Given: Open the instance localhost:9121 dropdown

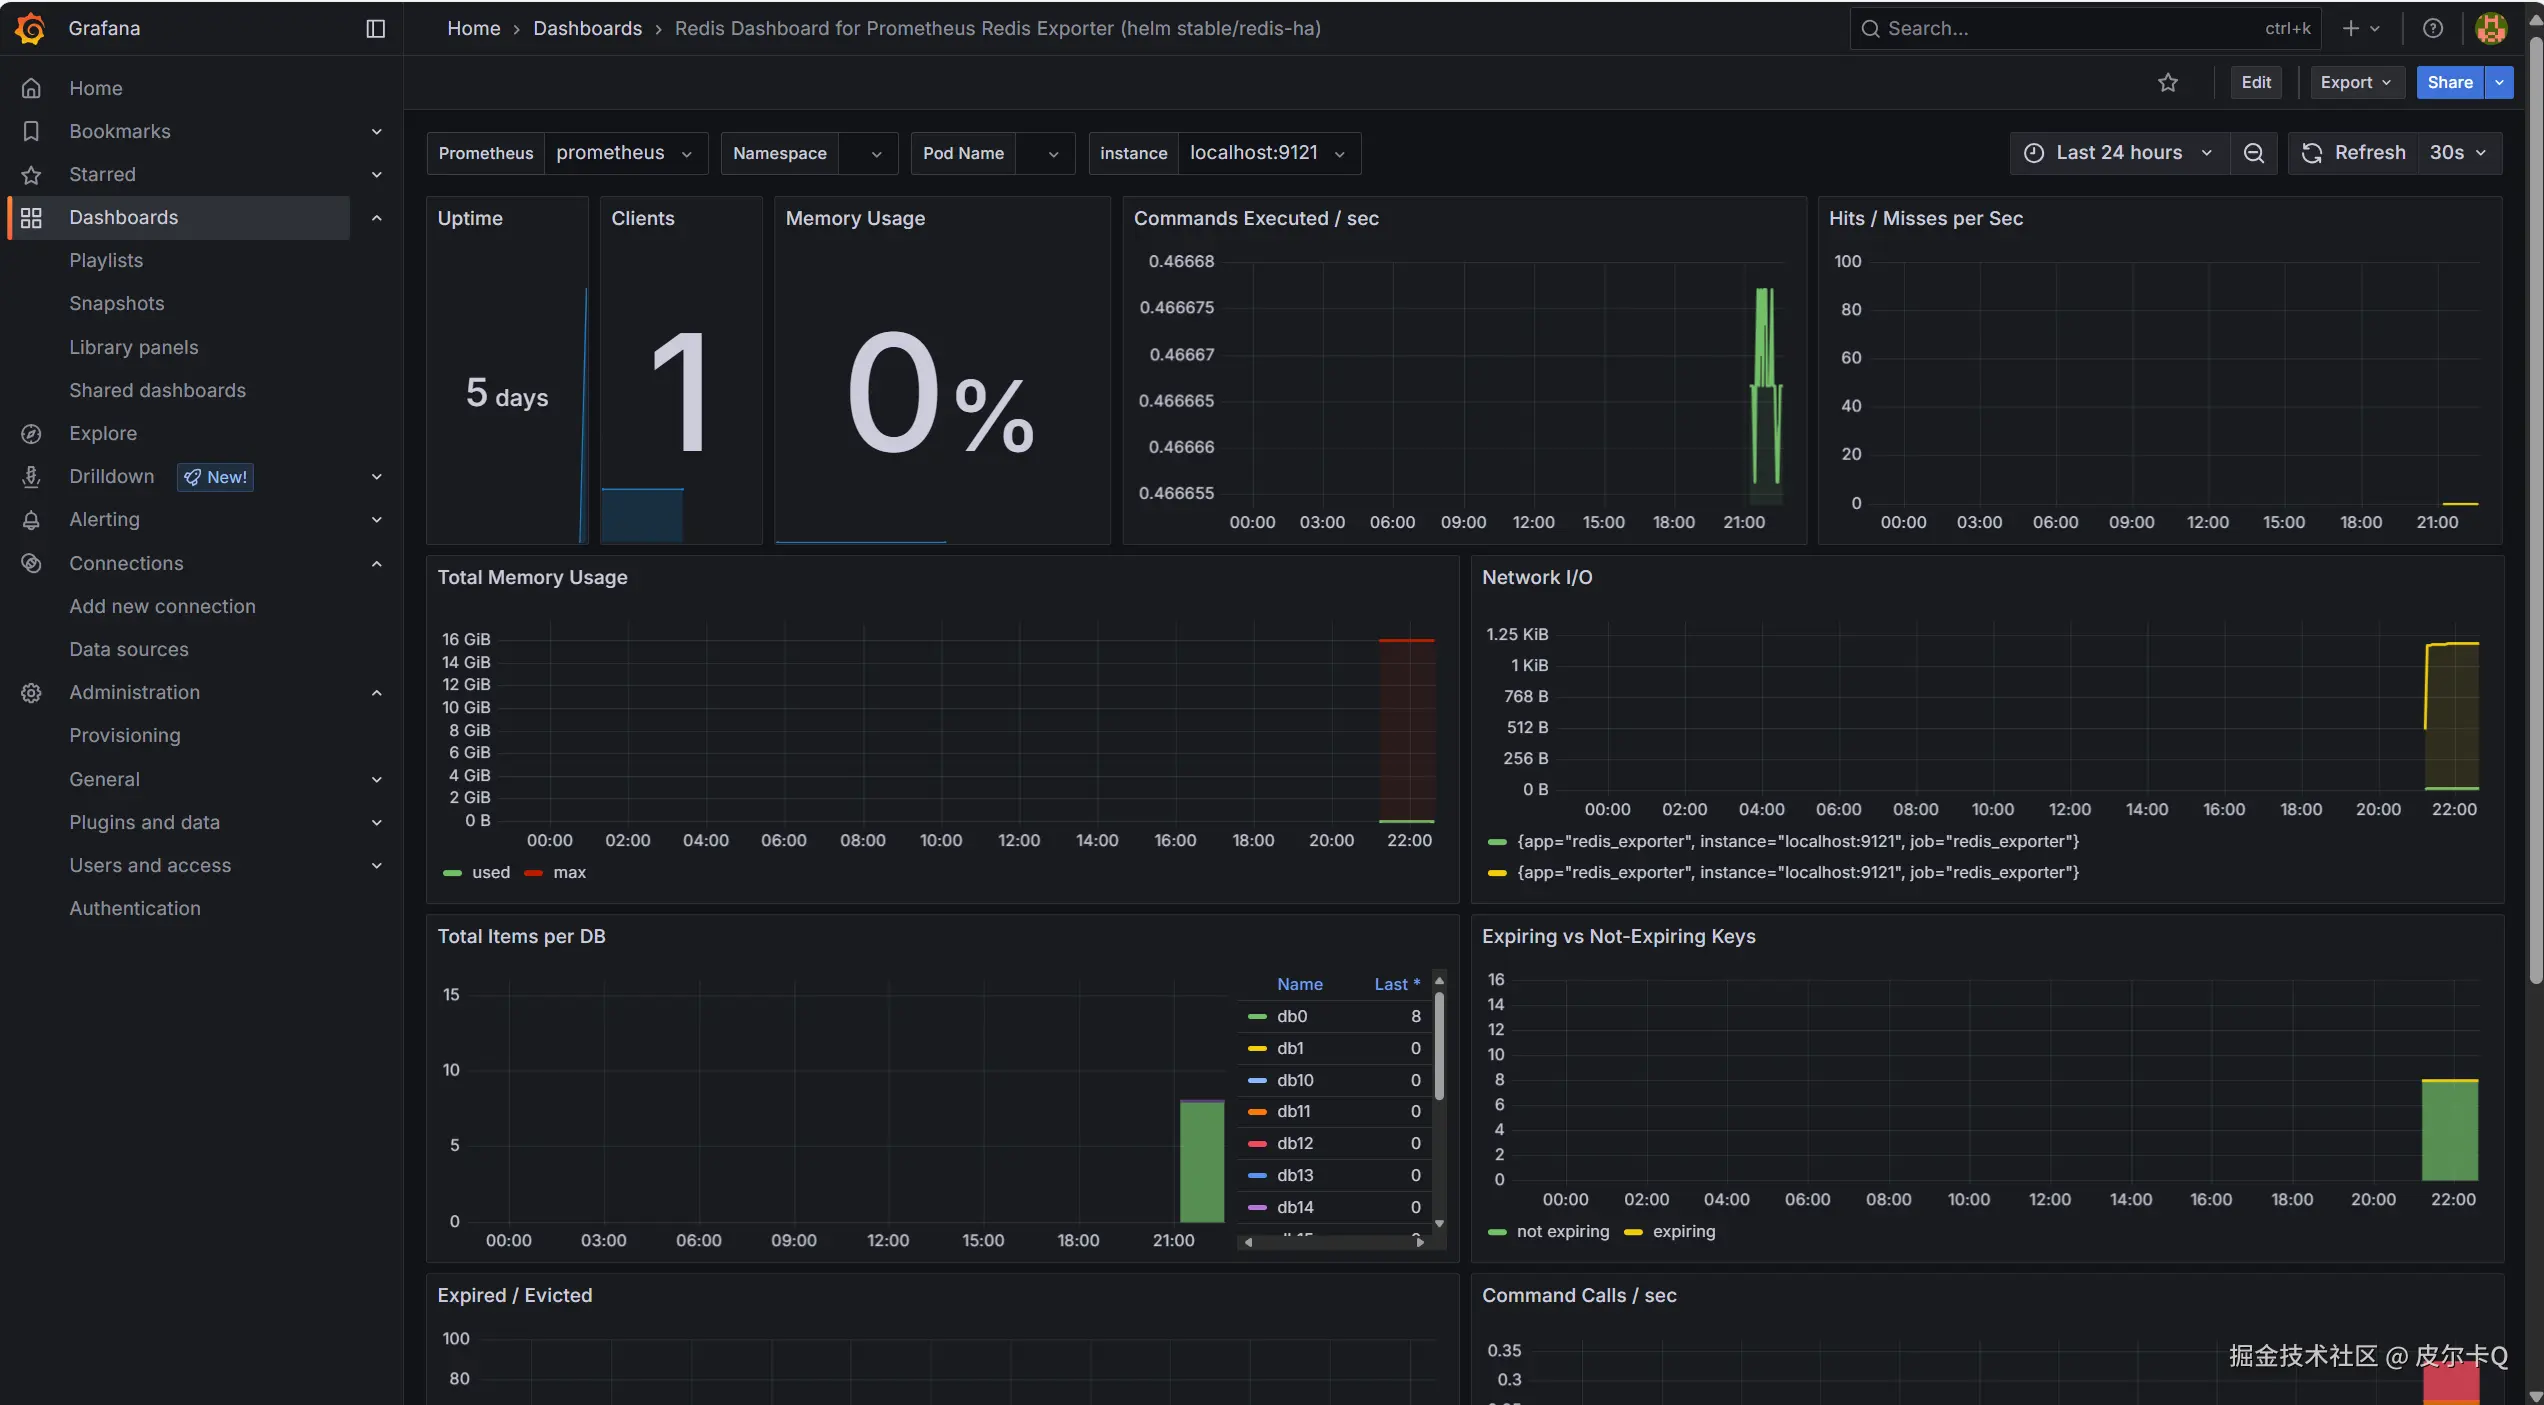Looking at the screenshot, I should click(1267, 153).
